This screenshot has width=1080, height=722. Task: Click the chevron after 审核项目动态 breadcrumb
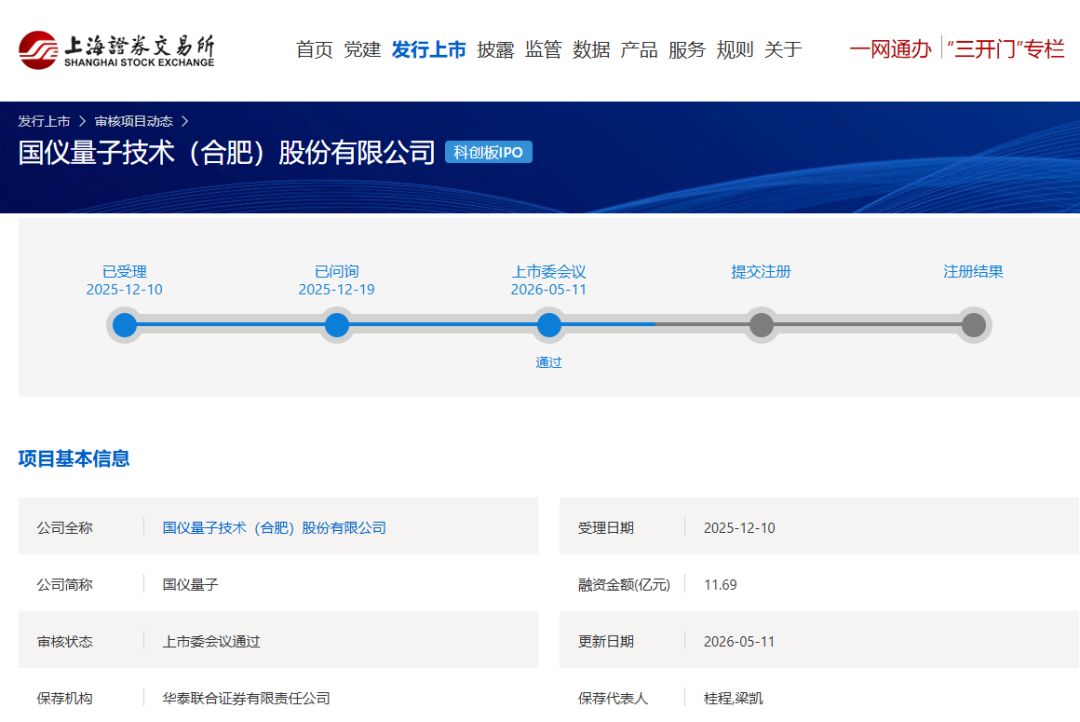pos(185,121)
